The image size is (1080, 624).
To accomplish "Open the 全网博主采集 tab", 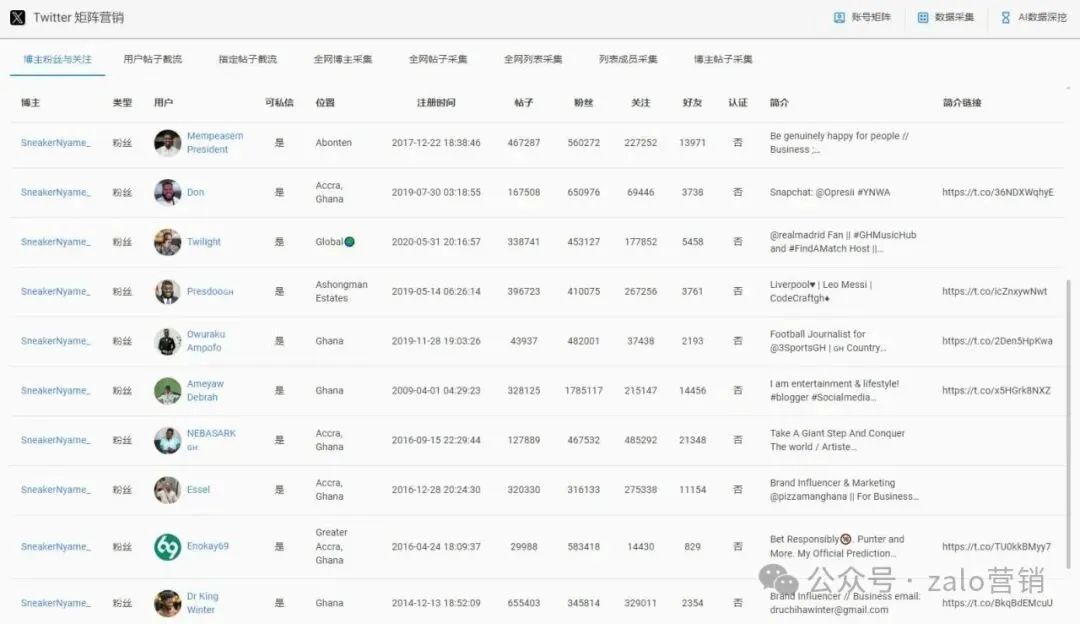I will point(344,60).
